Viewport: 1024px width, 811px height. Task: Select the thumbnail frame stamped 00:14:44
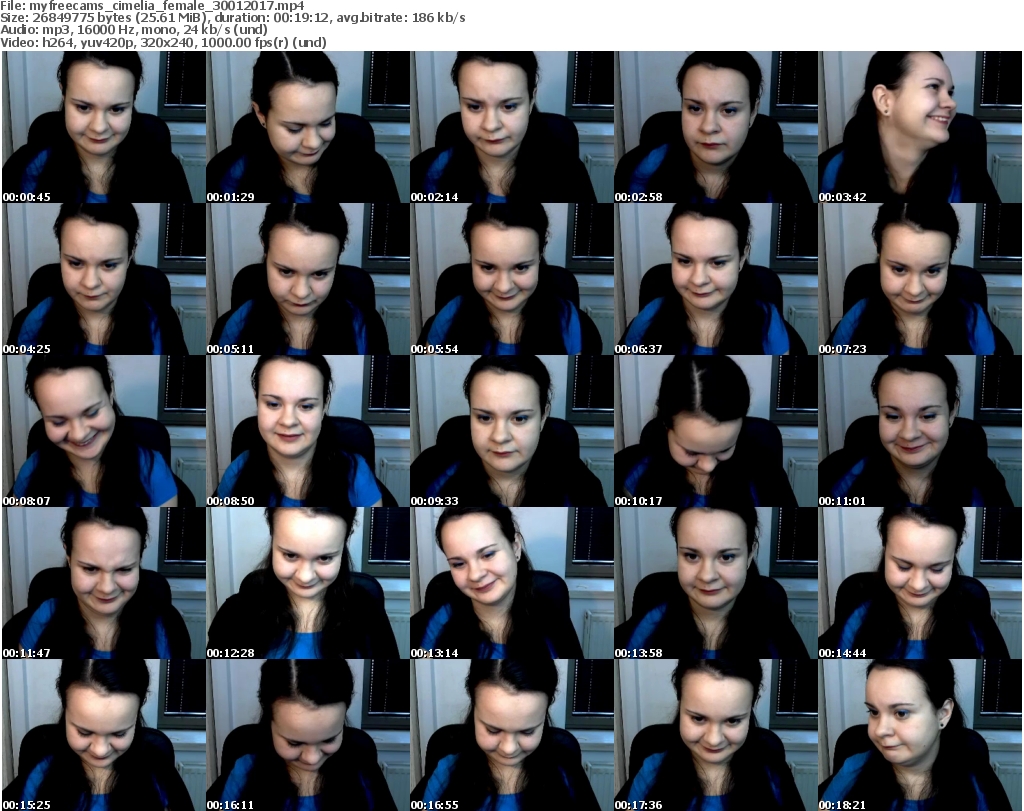coord(920,583)
